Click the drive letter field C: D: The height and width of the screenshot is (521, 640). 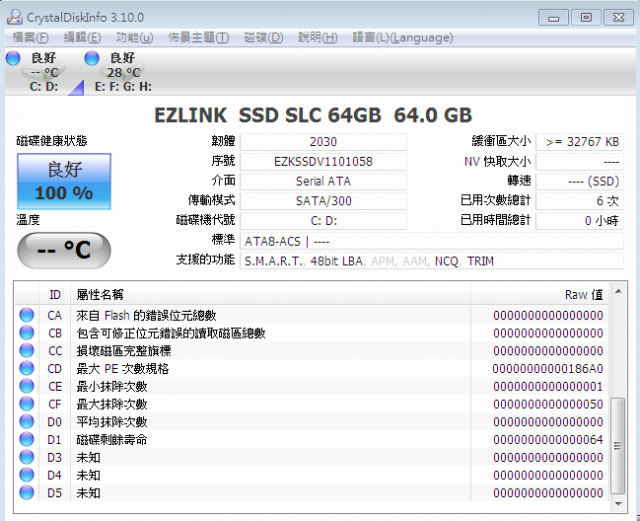(x=323, y=220)
